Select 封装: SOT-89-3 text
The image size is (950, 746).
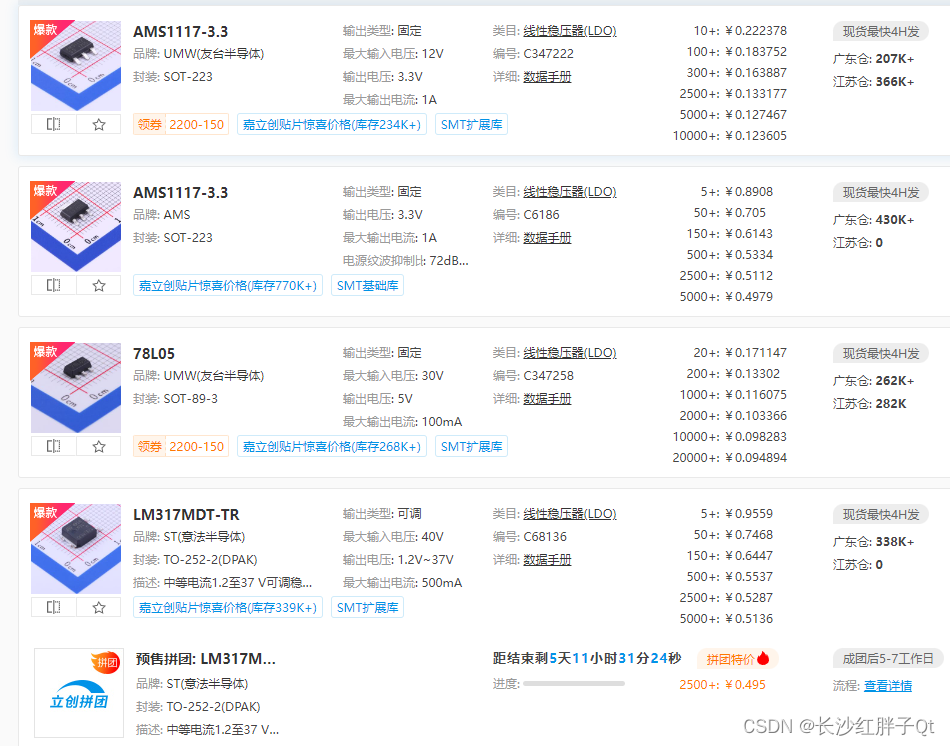175,399
